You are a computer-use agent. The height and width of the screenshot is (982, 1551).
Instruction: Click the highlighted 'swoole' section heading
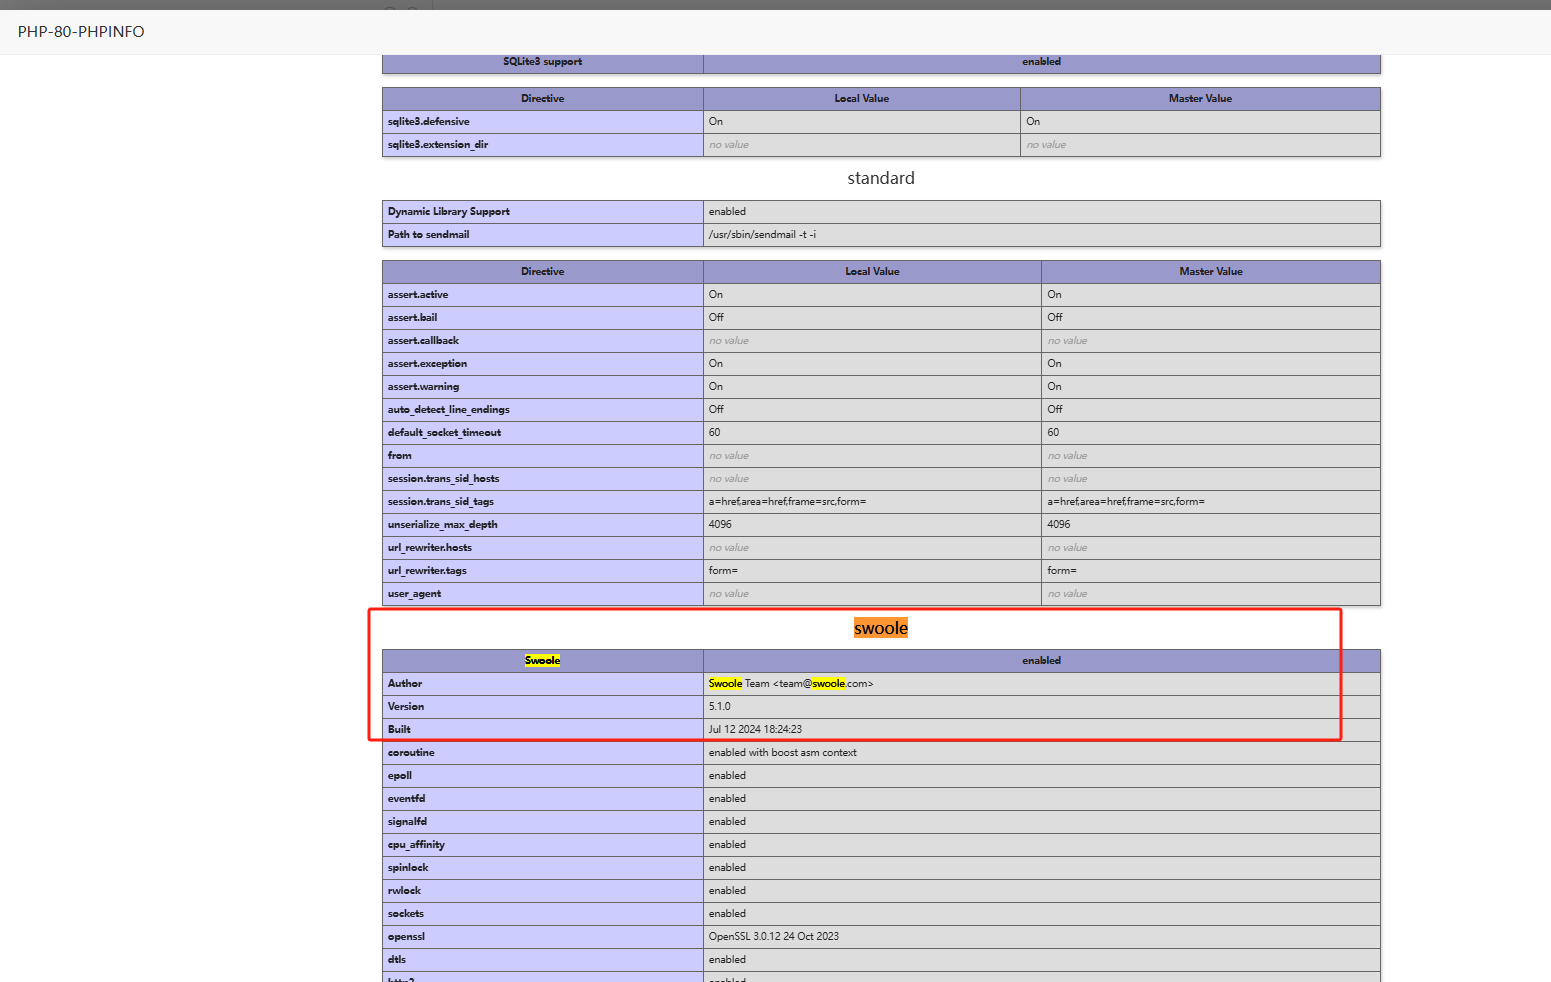tap(881, 628)
